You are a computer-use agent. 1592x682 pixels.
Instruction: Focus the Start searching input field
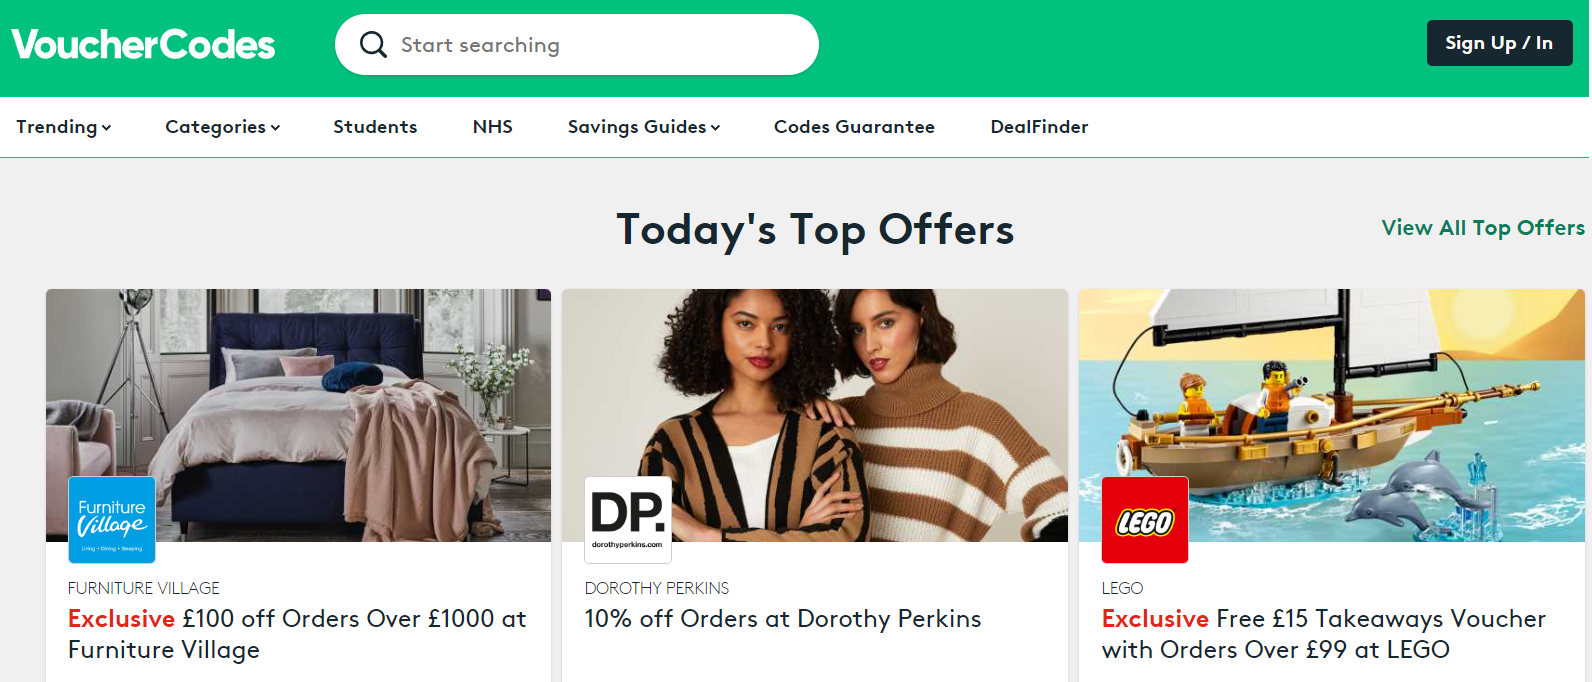(x=600, y=45)
